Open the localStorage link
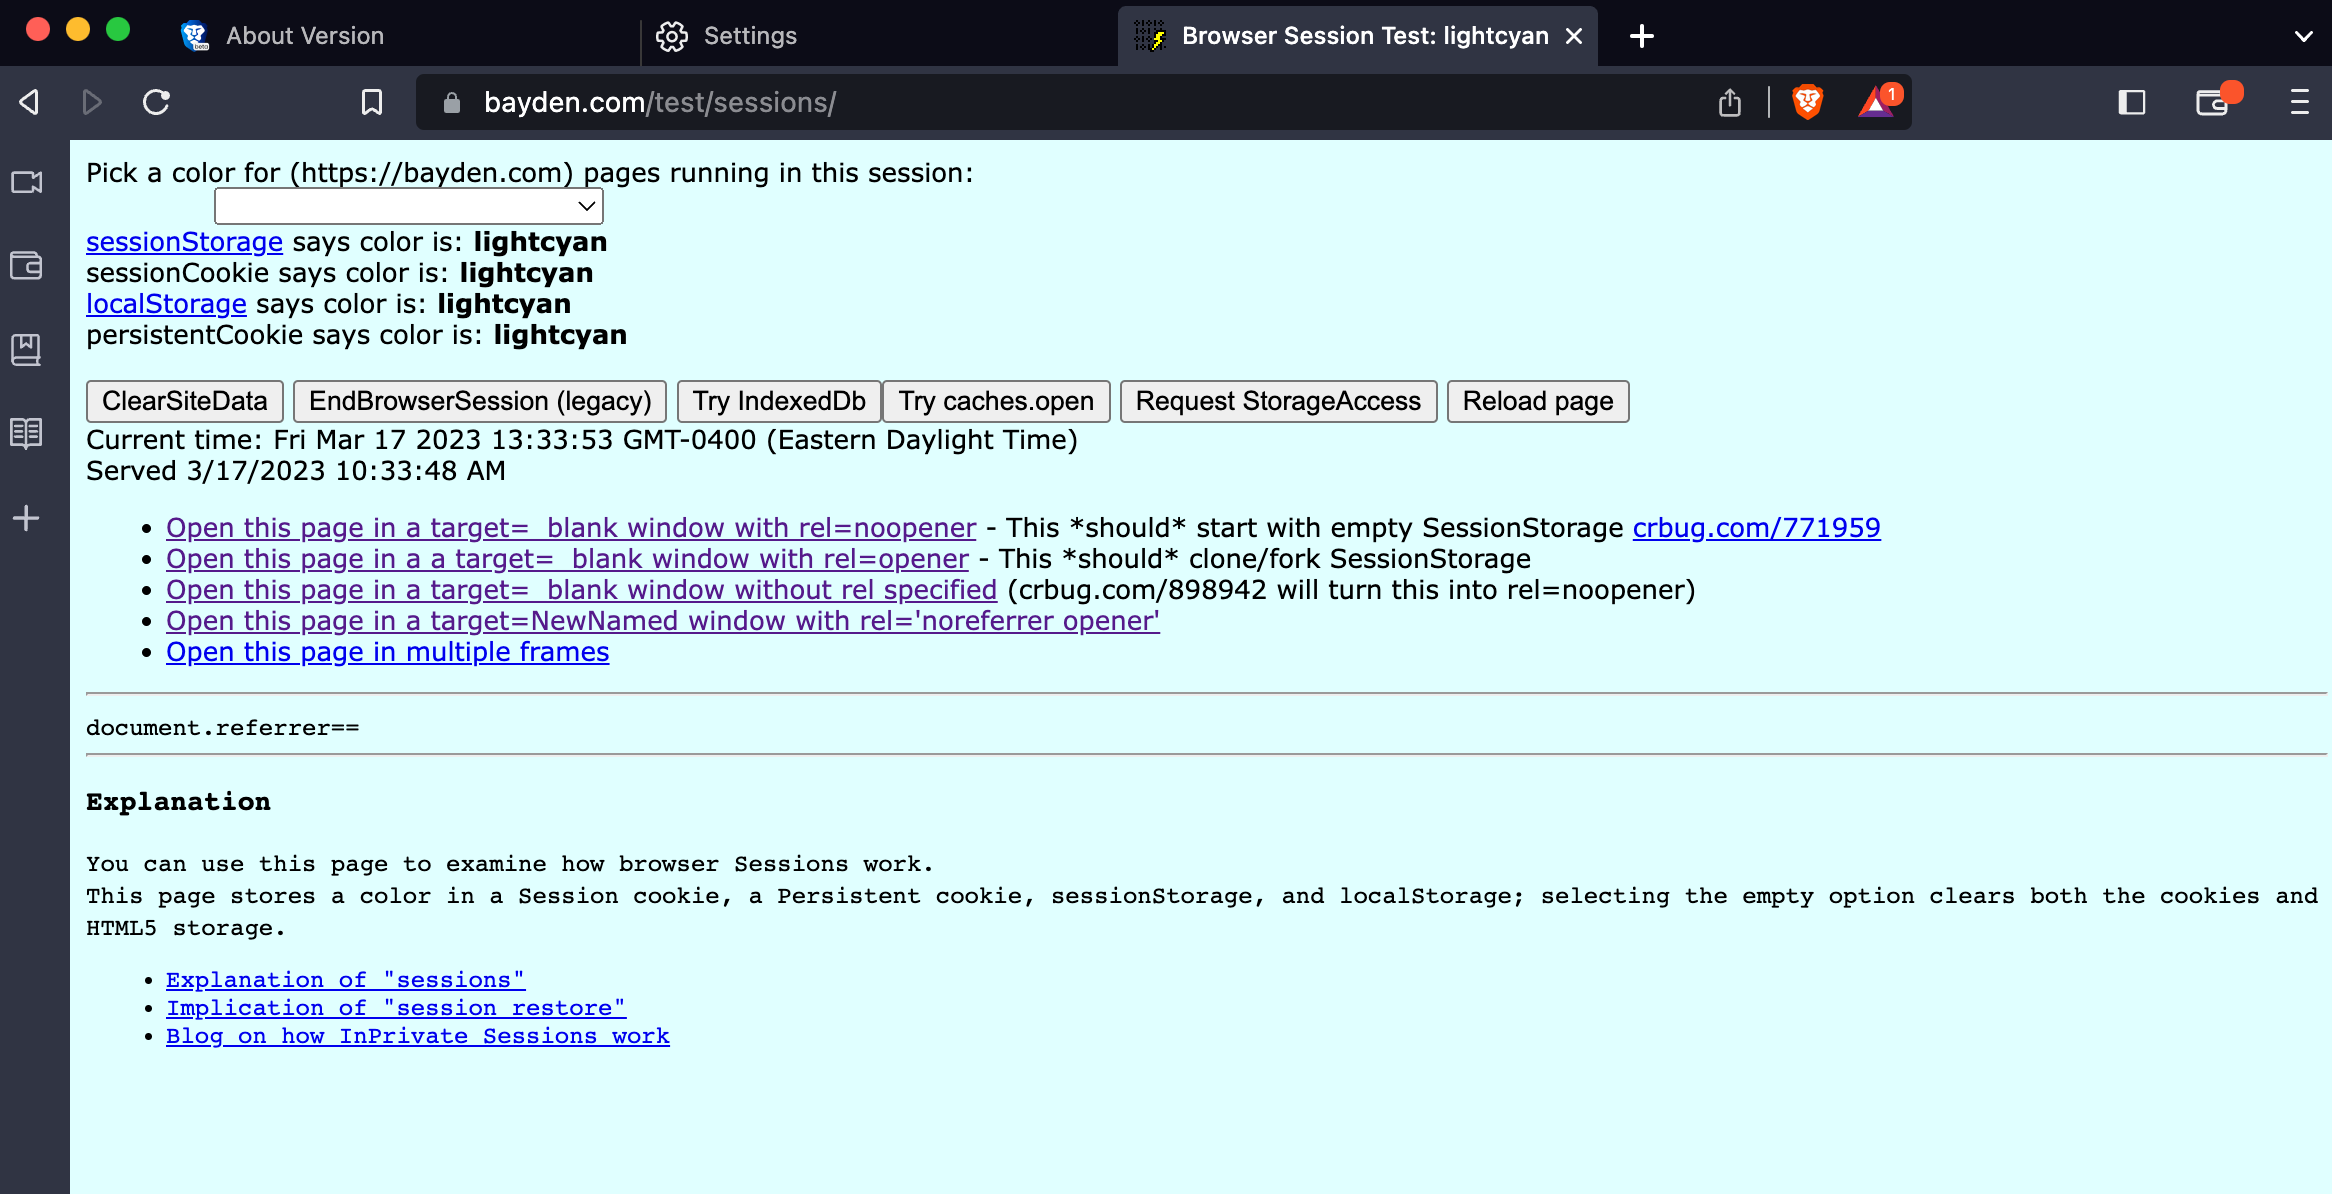Image resolution: width=2332 pixels, height=1194 pixels. (166, 304)
